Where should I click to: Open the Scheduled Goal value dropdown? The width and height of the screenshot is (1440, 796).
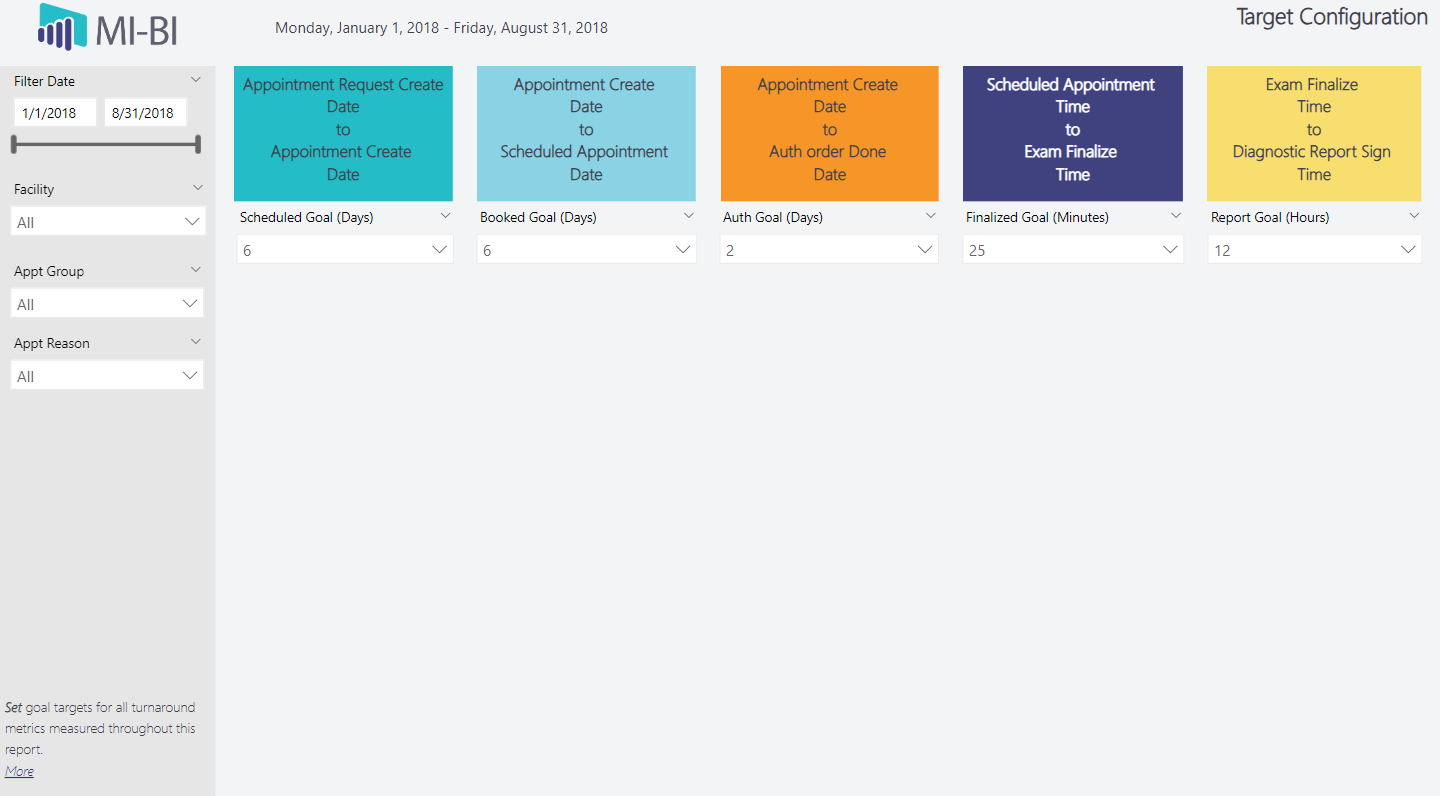point(345,250)
